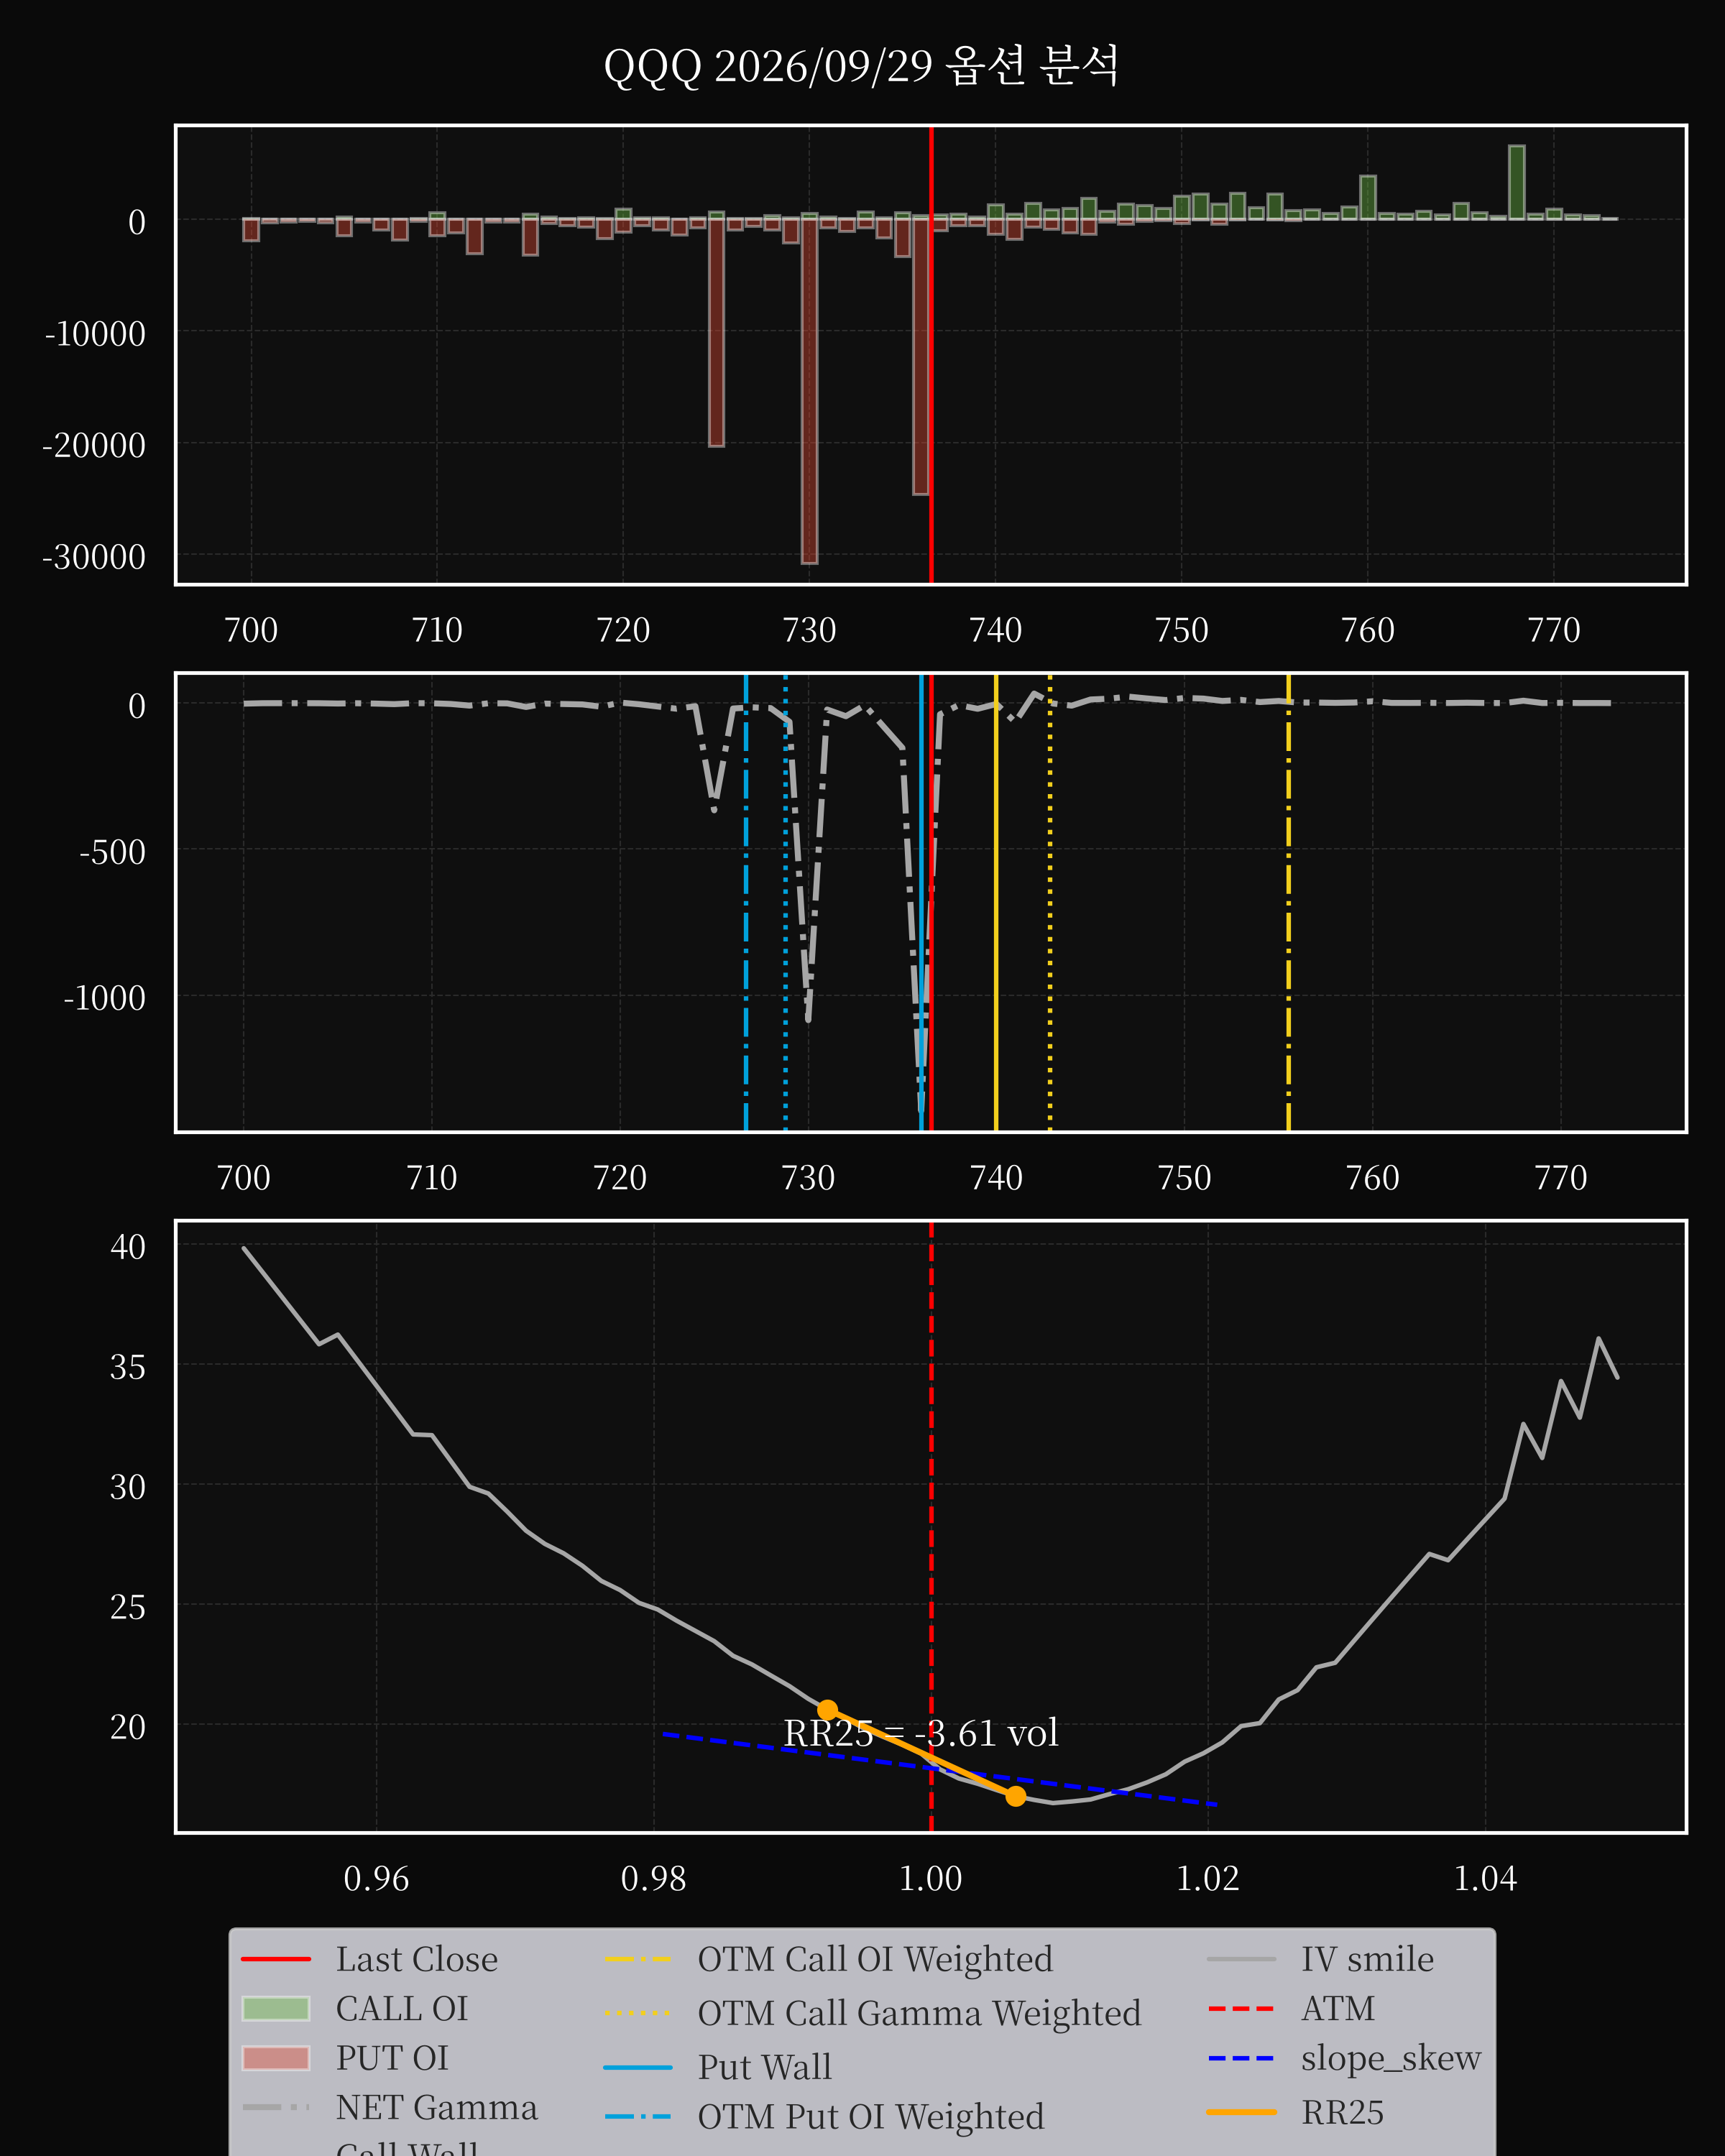This screenshot has width=1725, height=2156.
Task: Click the red dashed ATM legend line
Action: (x=1242, y=2008)
